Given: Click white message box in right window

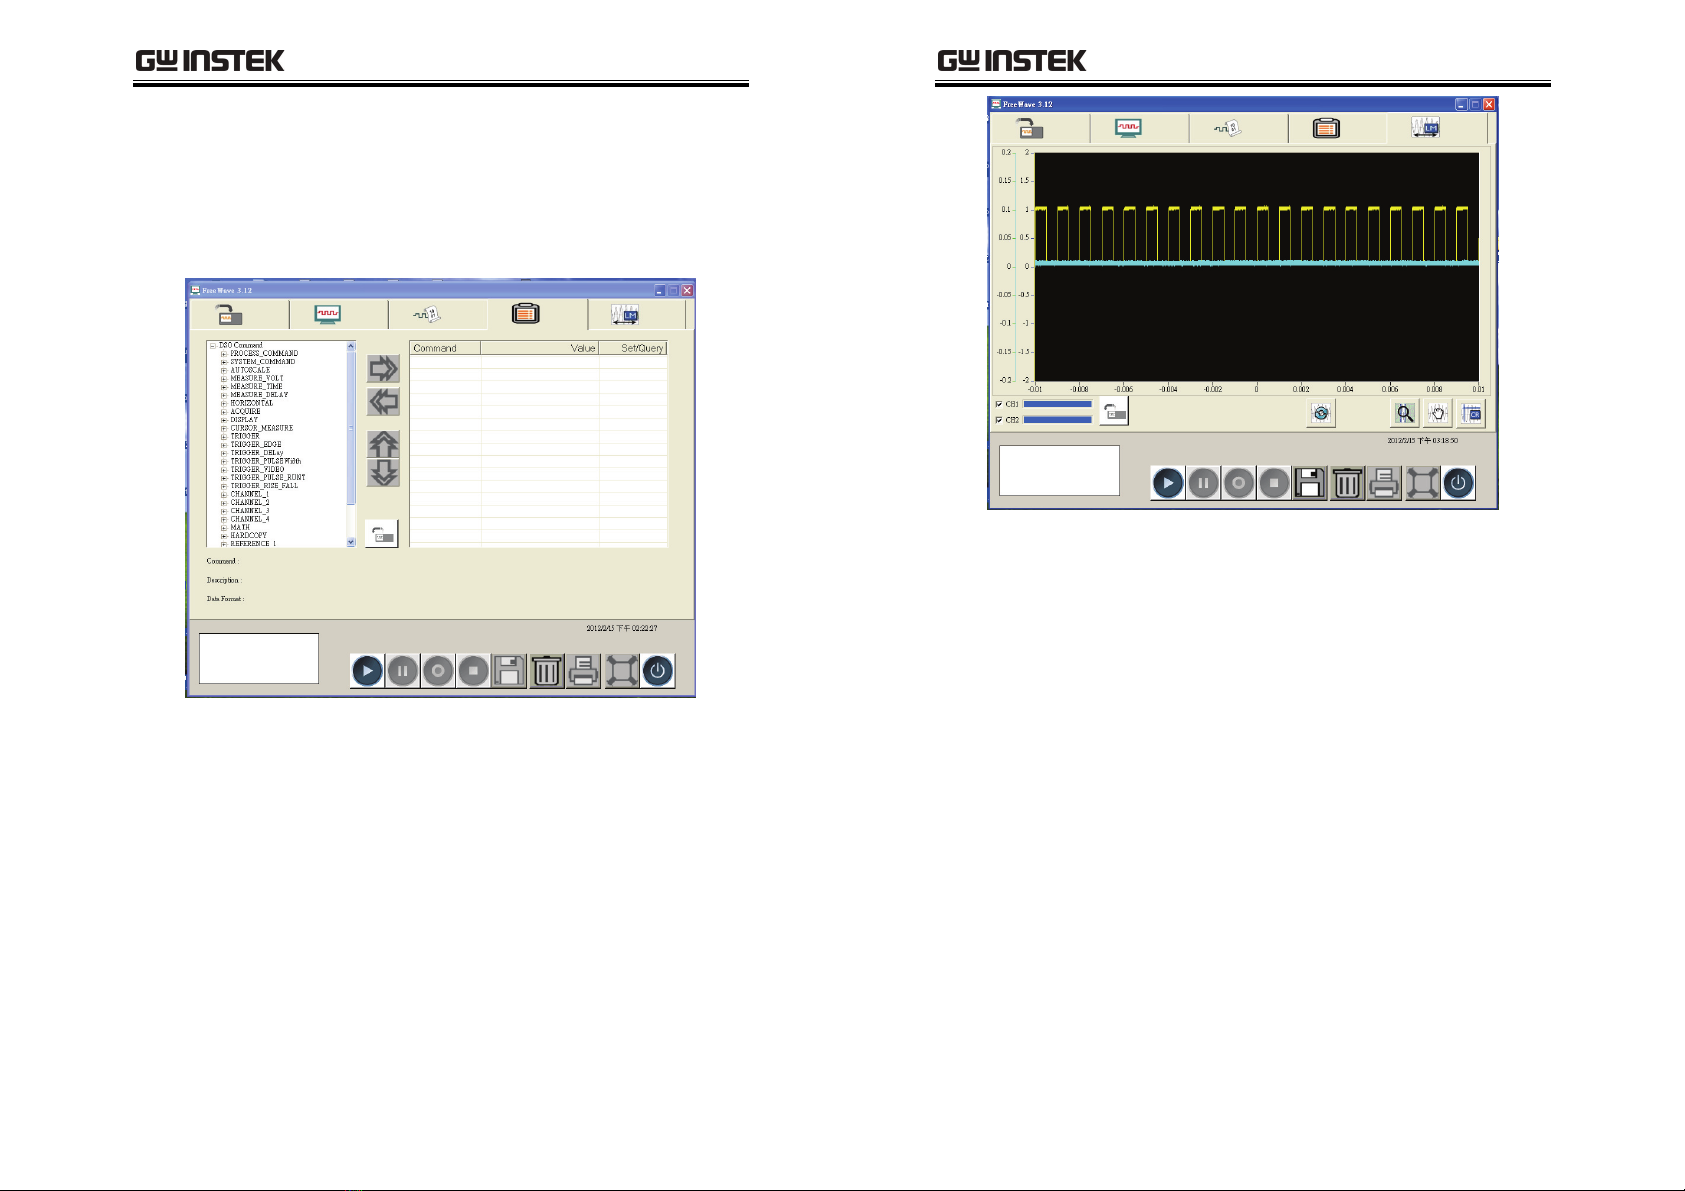Looking at the screenshot, I should pos(1059,470).
